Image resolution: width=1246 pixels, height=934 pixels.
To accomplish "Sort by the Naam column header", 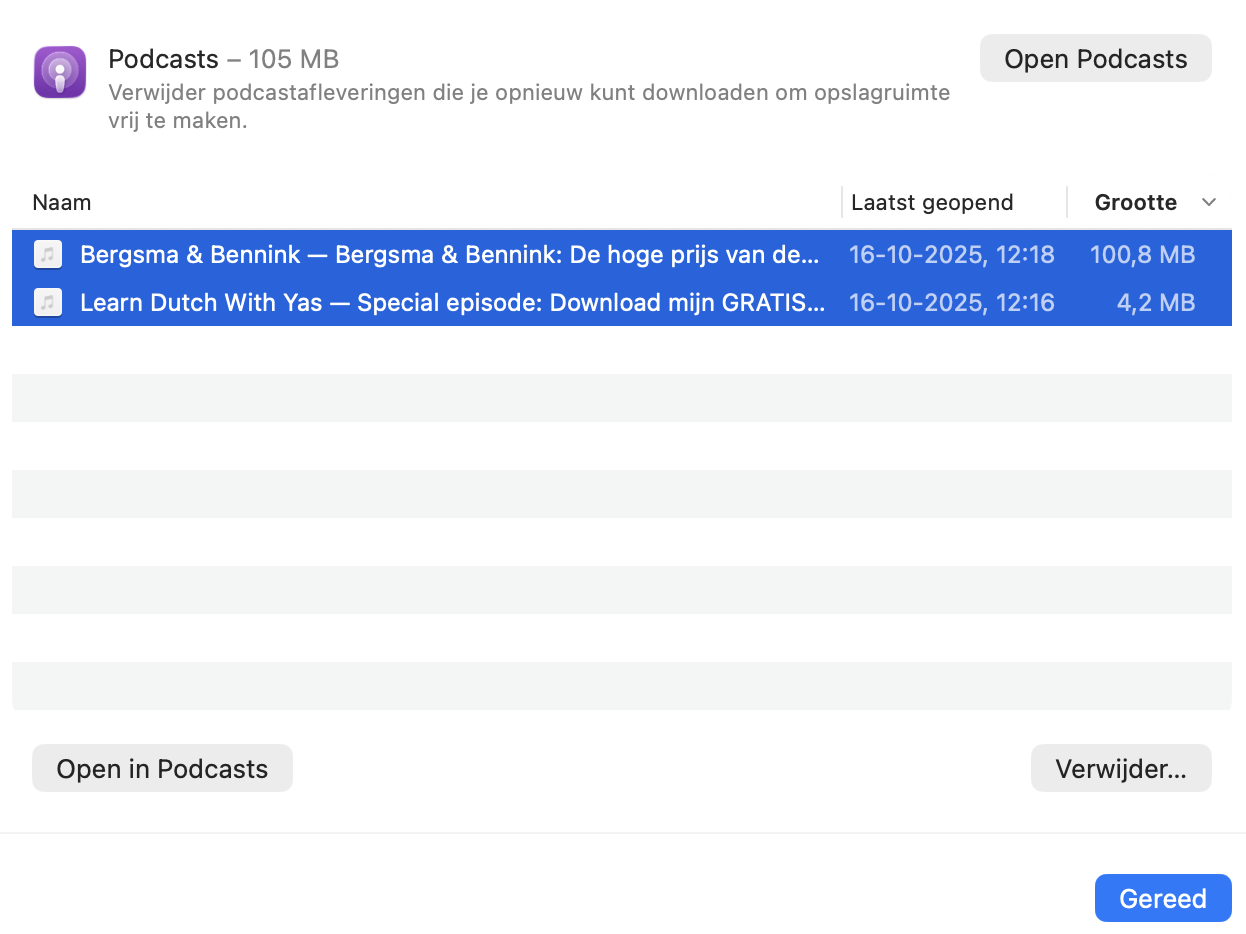I will pyautogui.click(x=62, y=203).
